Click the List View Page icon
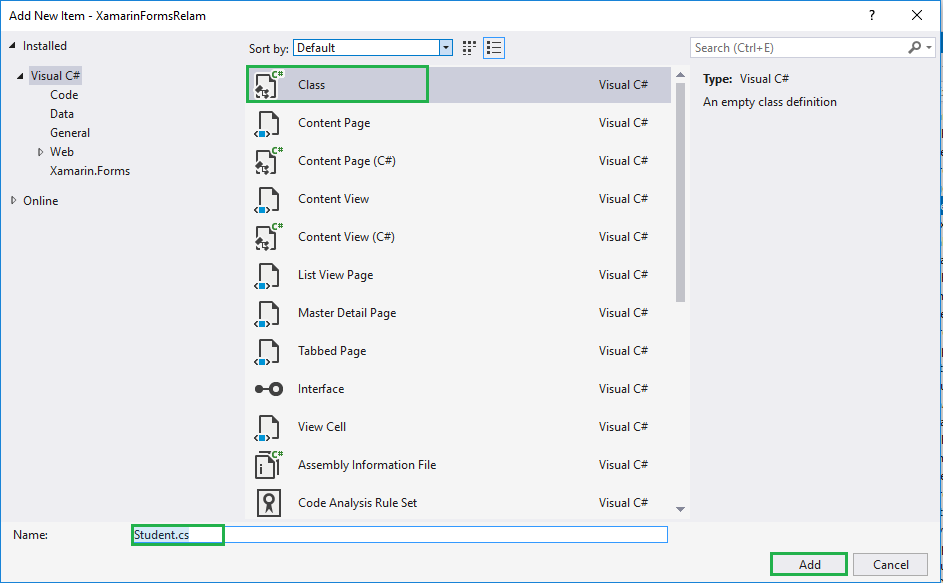The width and height of the screenshot is (943, 583). [267, 275]
